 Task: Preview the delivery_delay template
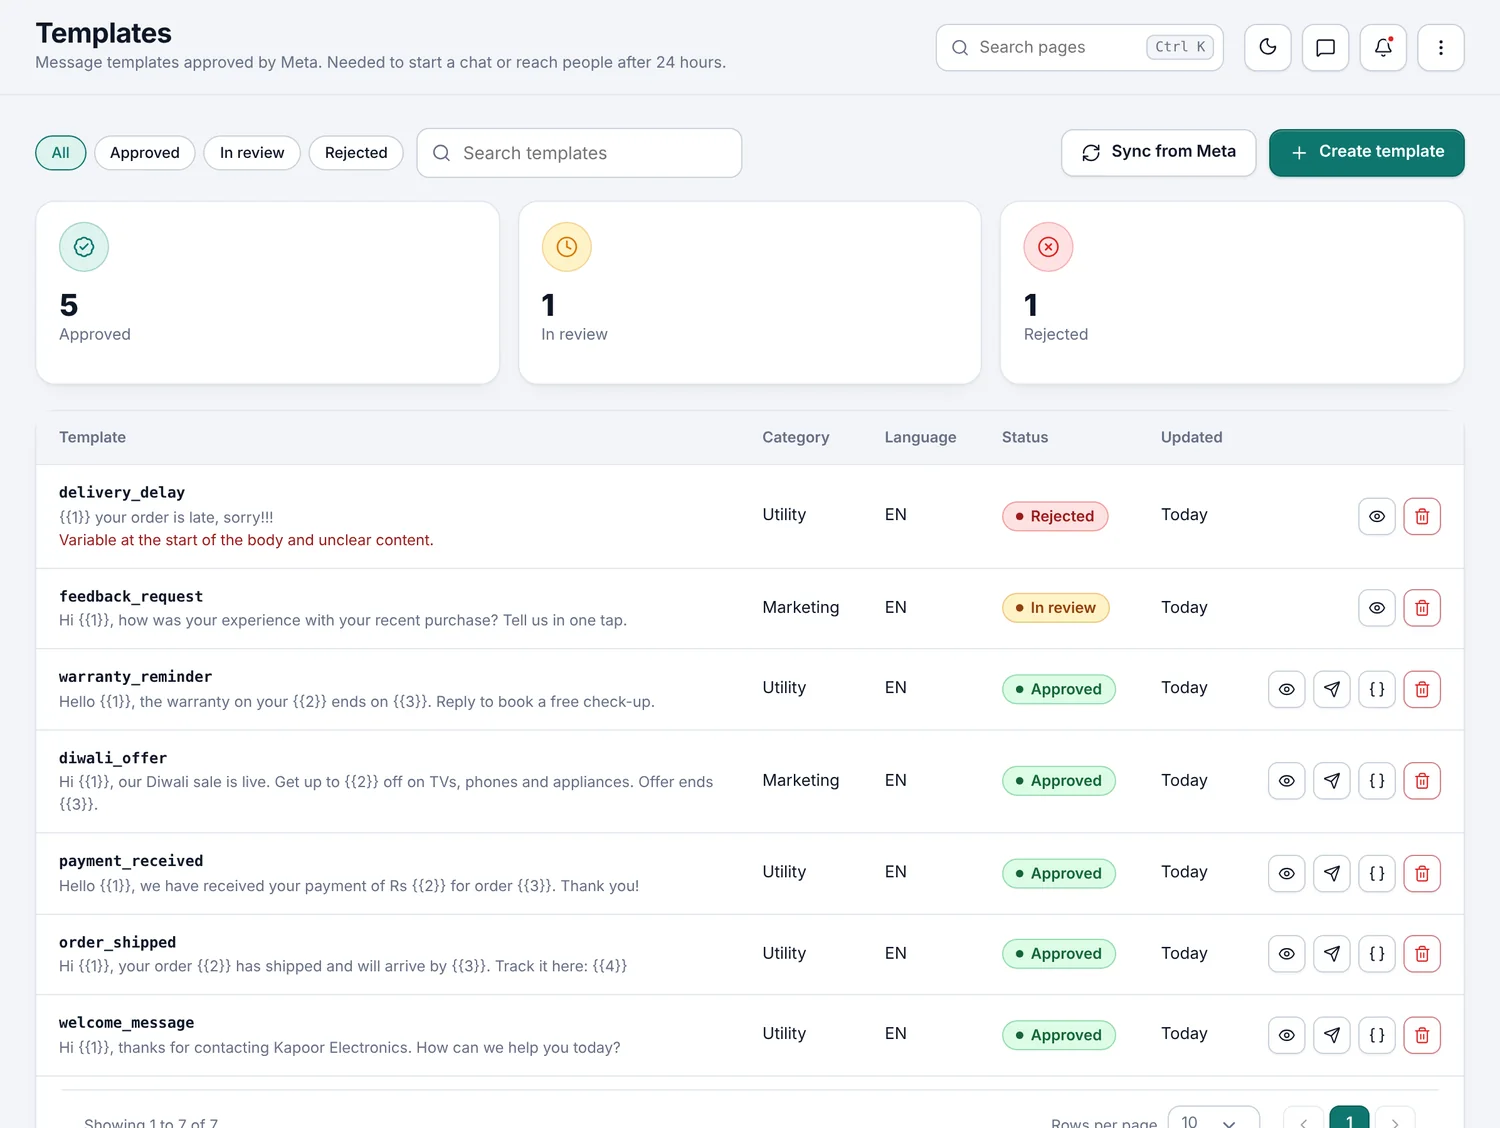[1377, 516]
